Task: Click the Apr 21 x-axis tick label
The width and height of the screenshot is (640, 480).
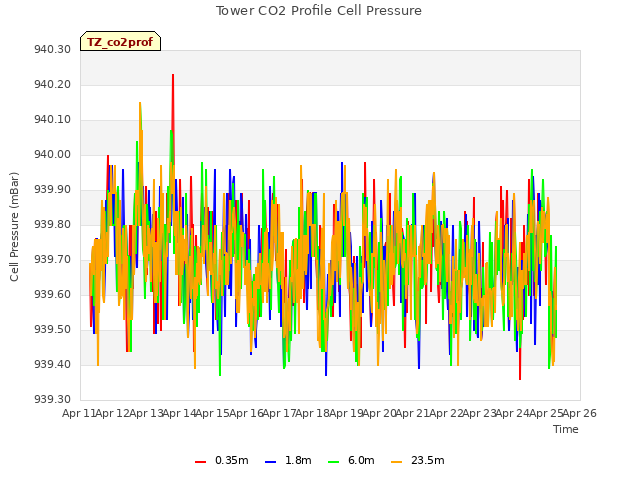Action: click(x=413, y=413)
